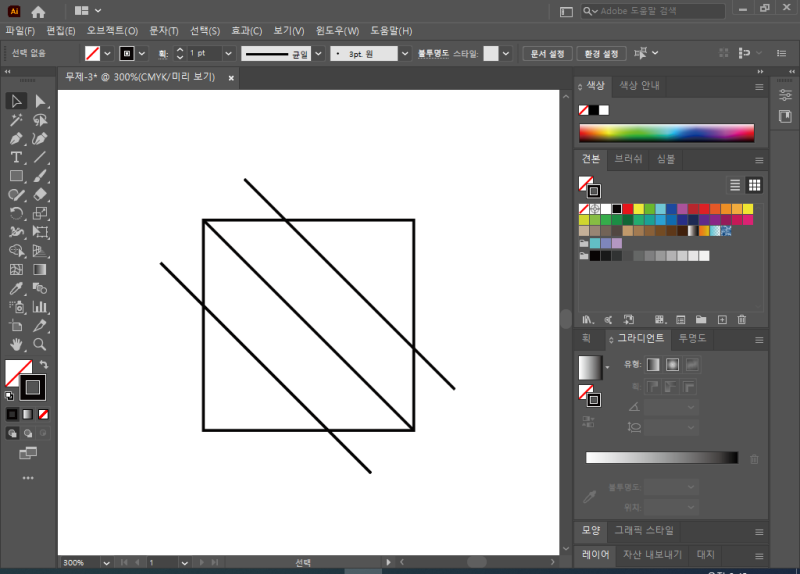Click the gradient slider bar

click(662, 458)
